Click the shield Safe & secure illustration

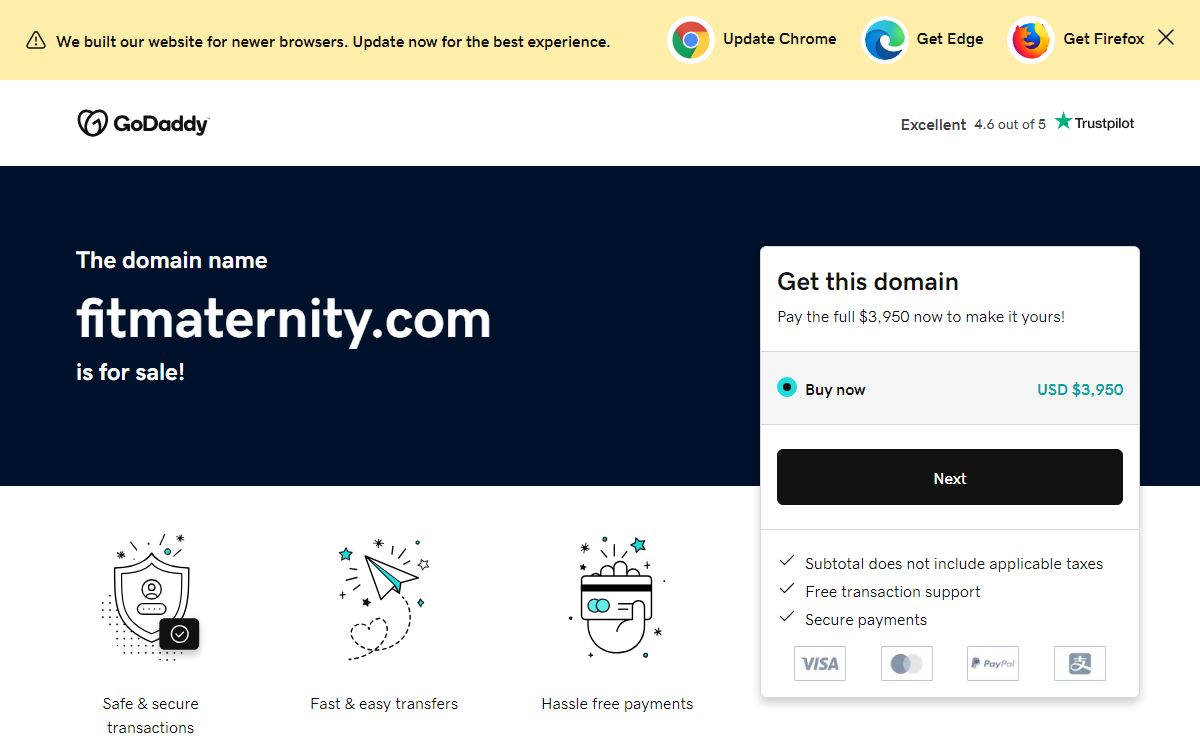pos(151,597)
